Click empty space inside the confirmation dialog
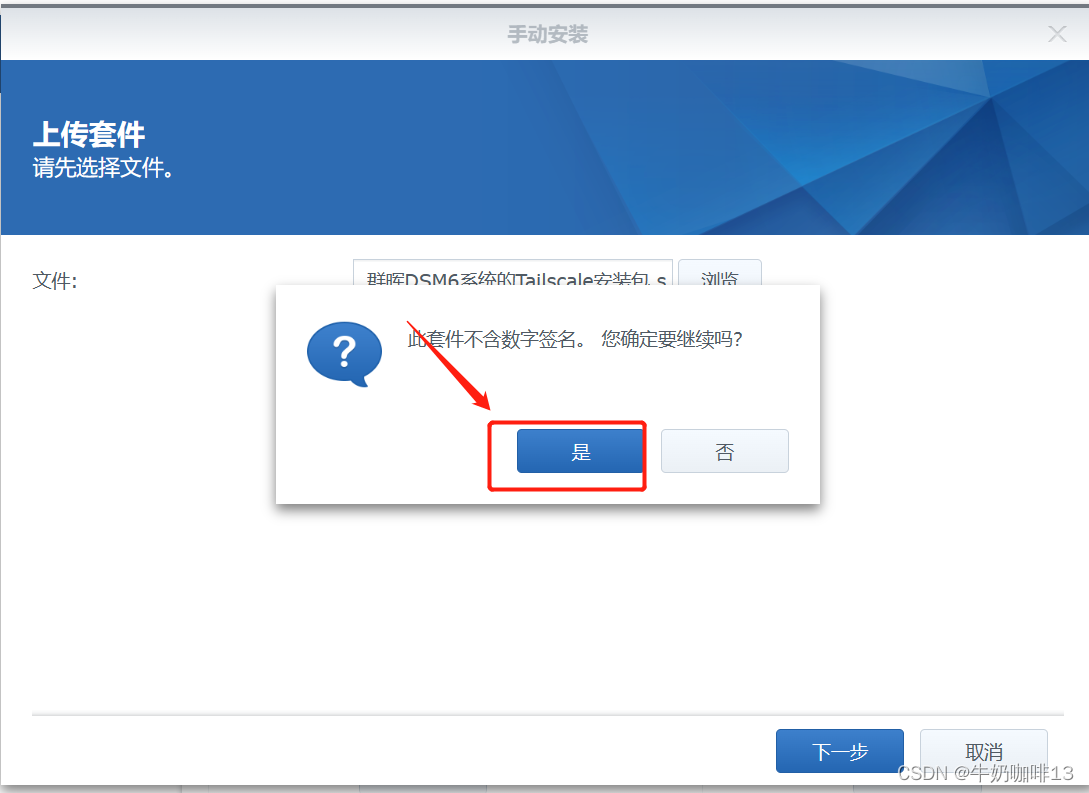1089x793 pixels. click(389, 451)
